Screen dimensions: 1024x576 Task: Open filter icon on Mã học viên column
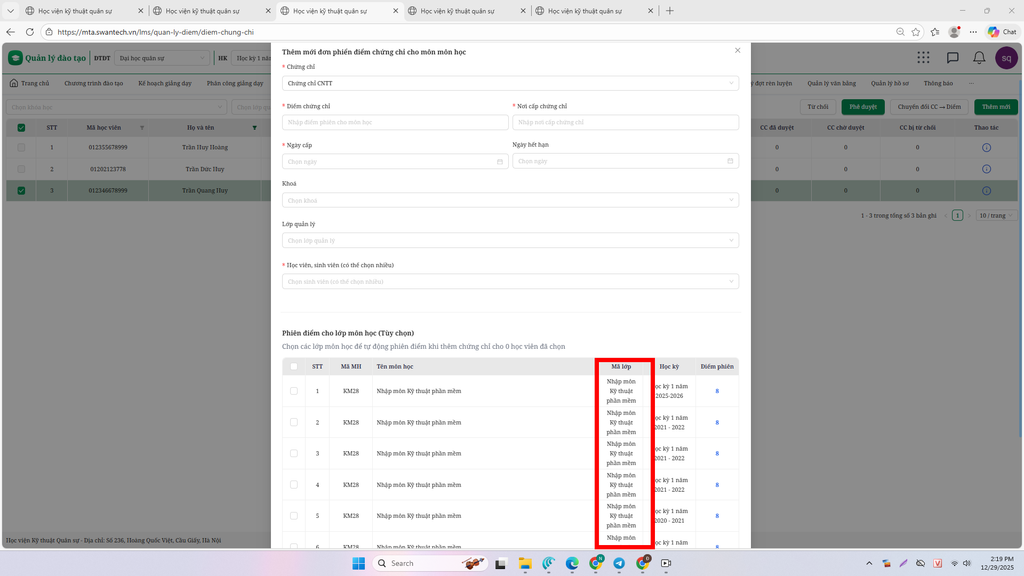pyautogui.click(x=142, y=128)
